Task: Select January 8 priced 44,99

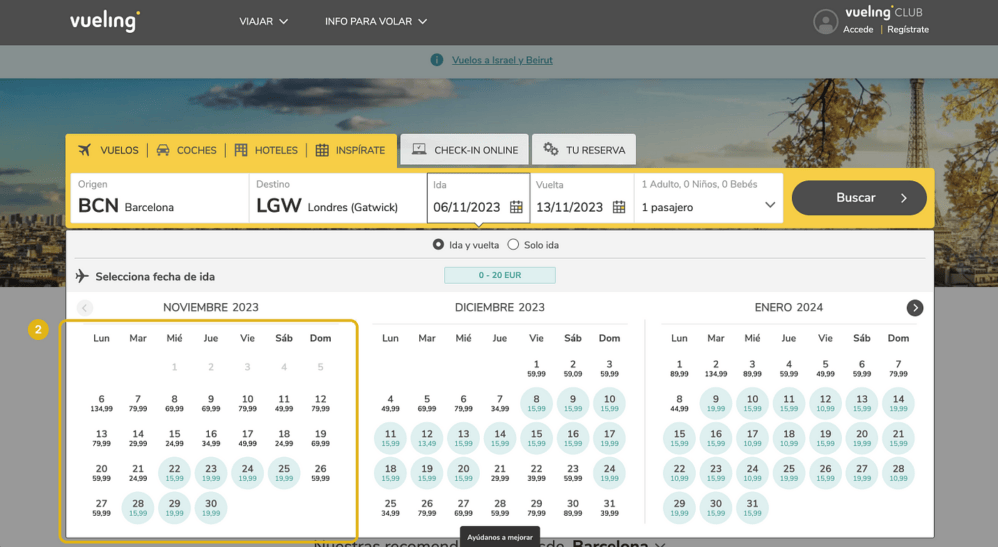Action: click(x=679, y=403)
